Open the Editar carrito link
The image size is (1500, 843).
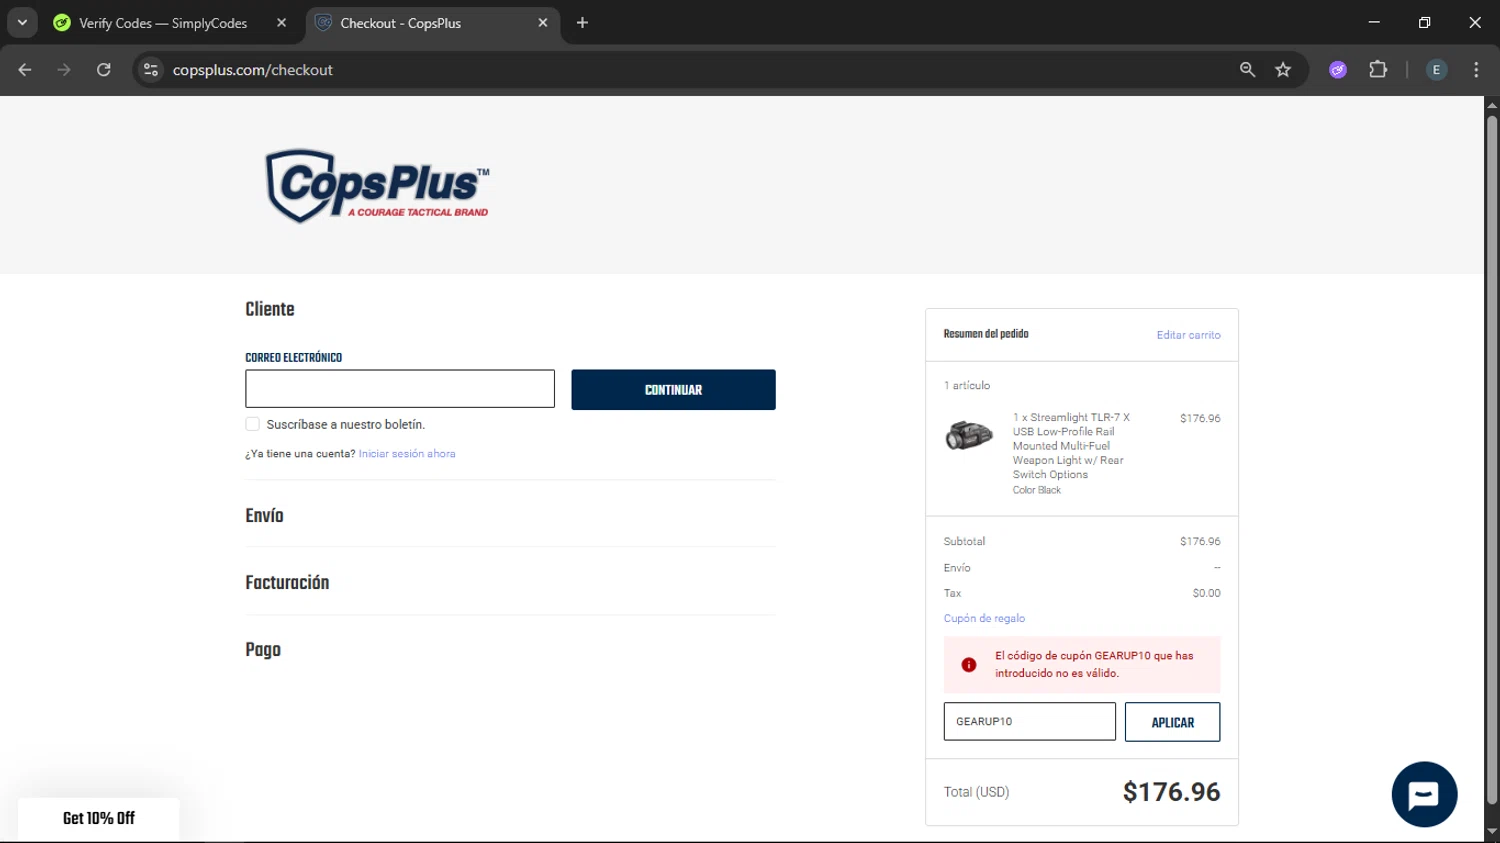pyautogui.click(x=1188, y=335)
